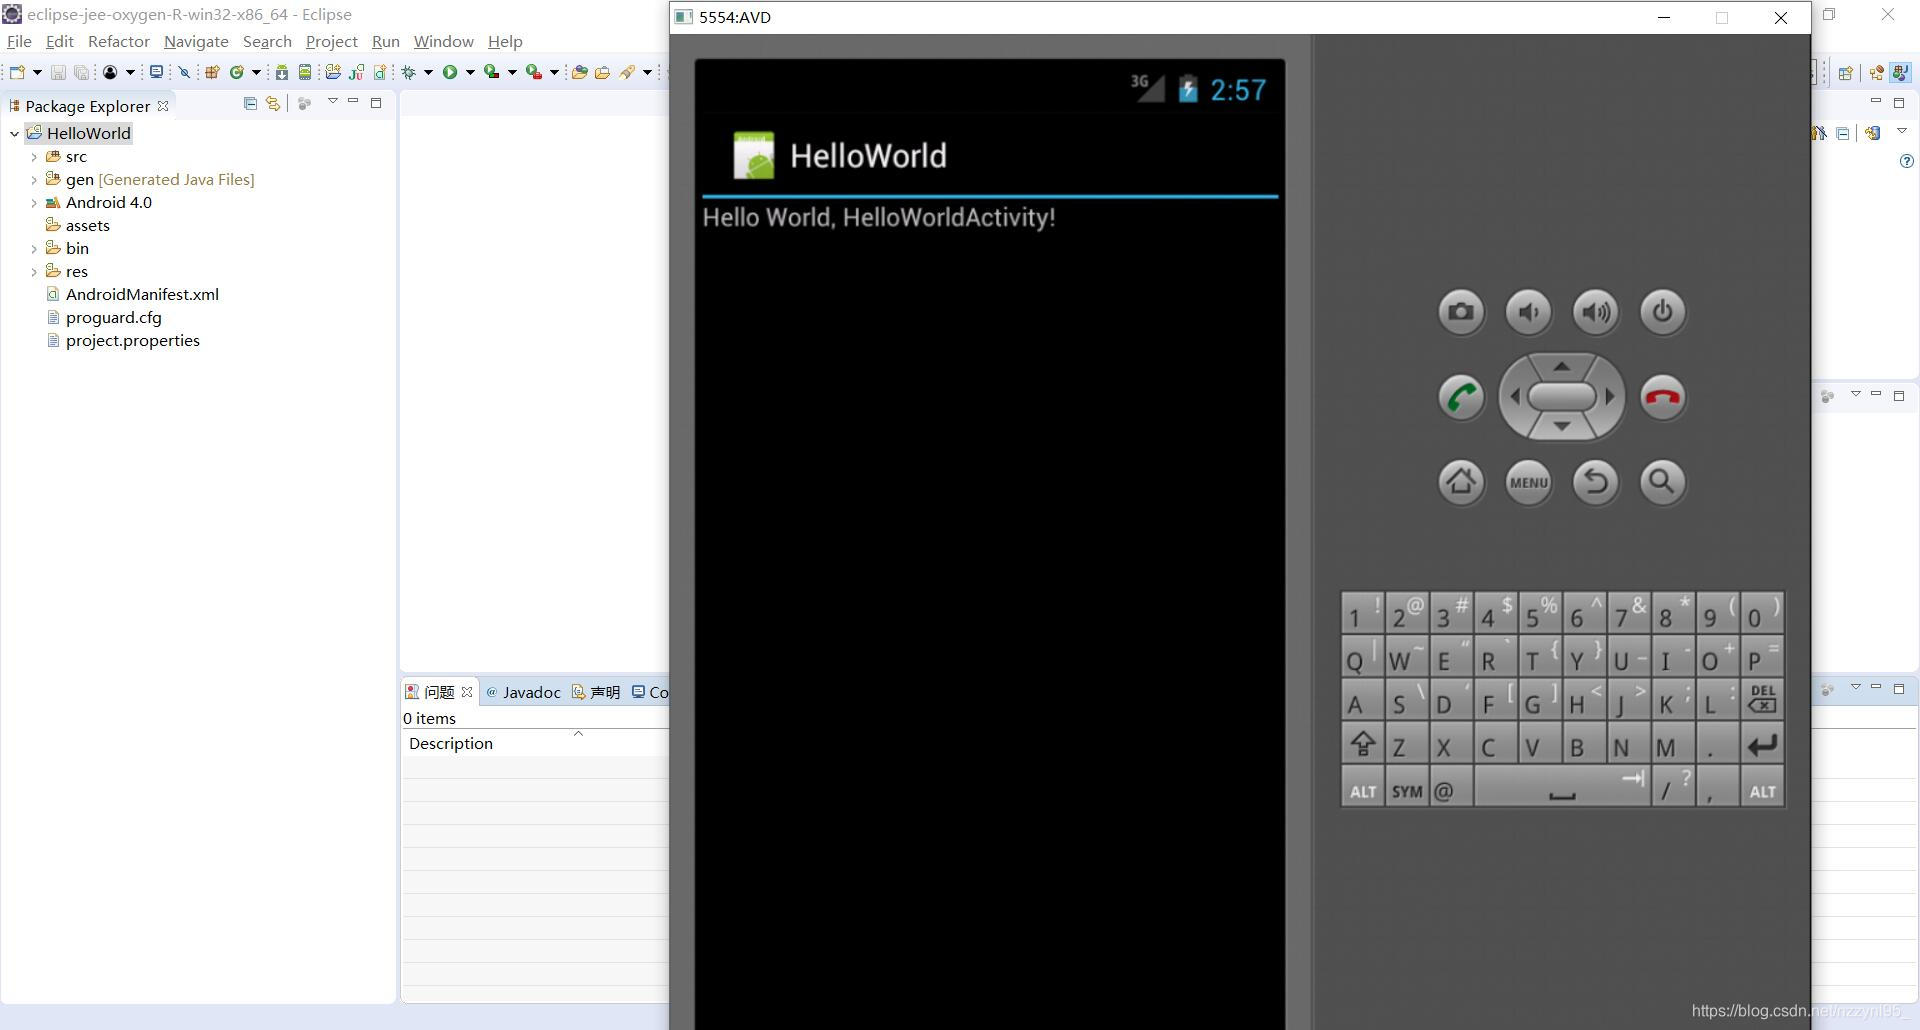Click the New Java Package toolbar icon
Screen dimensions: 1920x1030
click(x=212, y=72)
